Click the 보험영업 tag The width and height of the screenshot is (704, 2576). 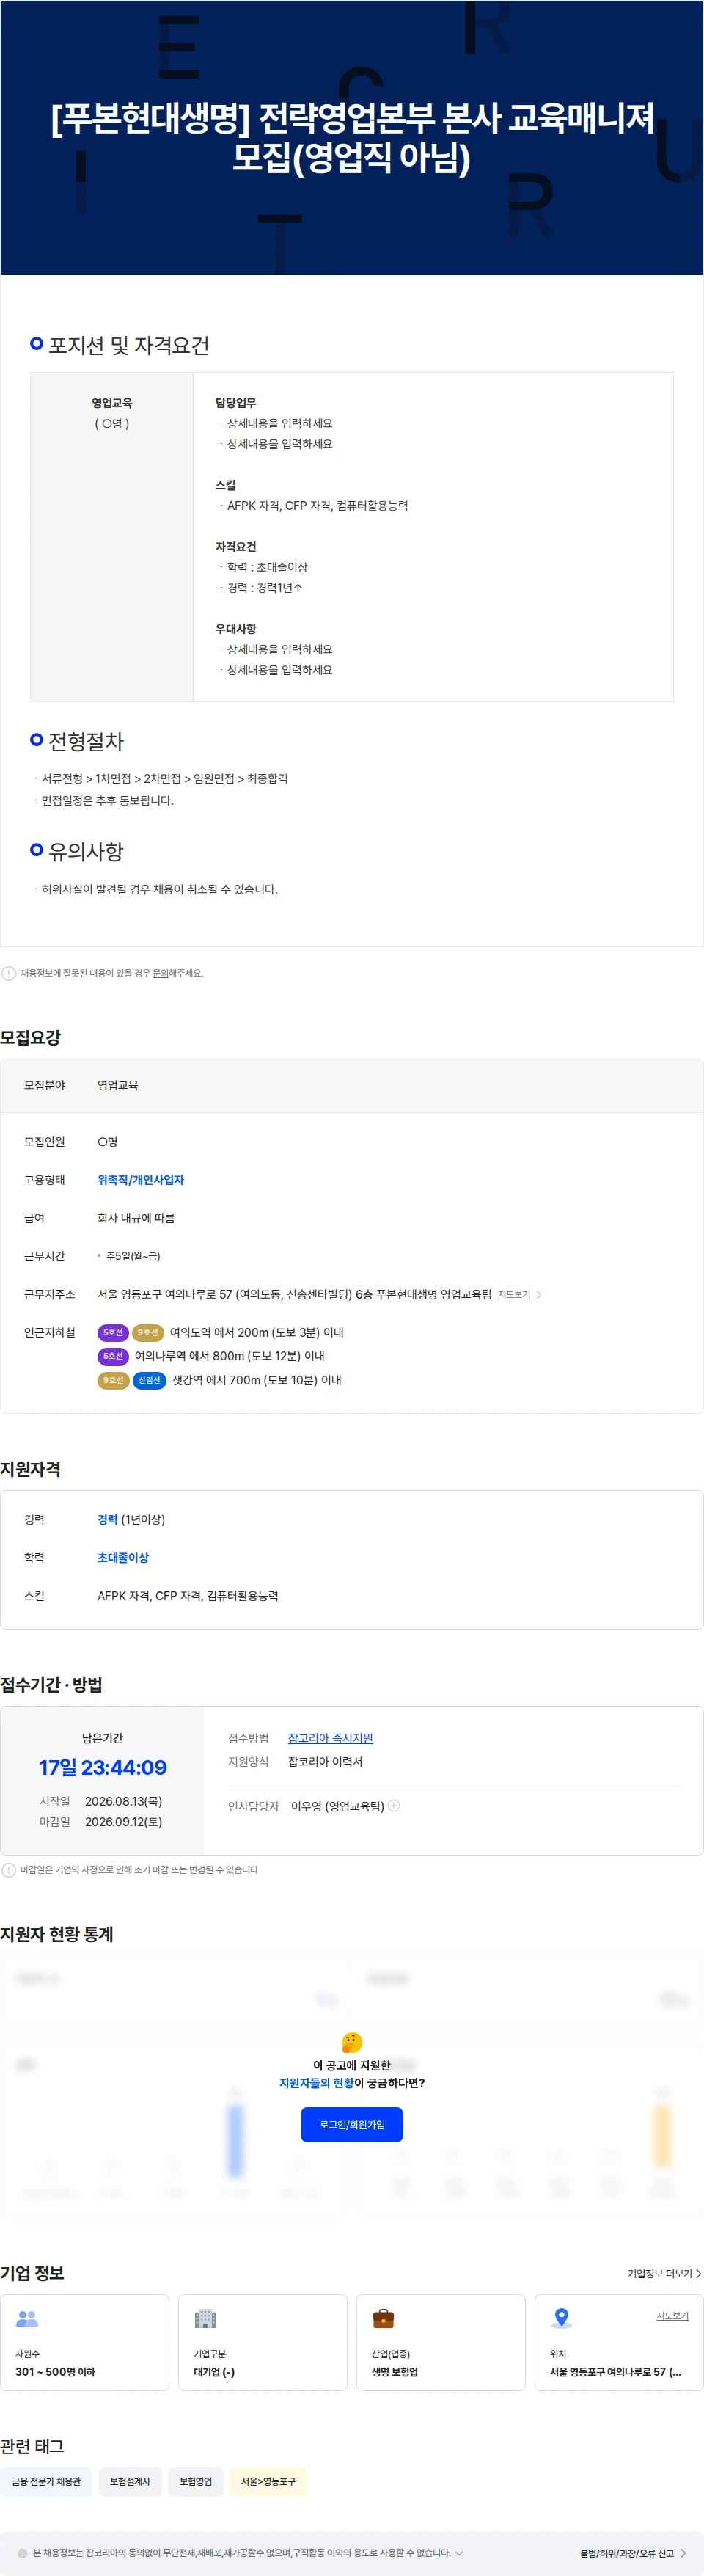(196, 2481)
